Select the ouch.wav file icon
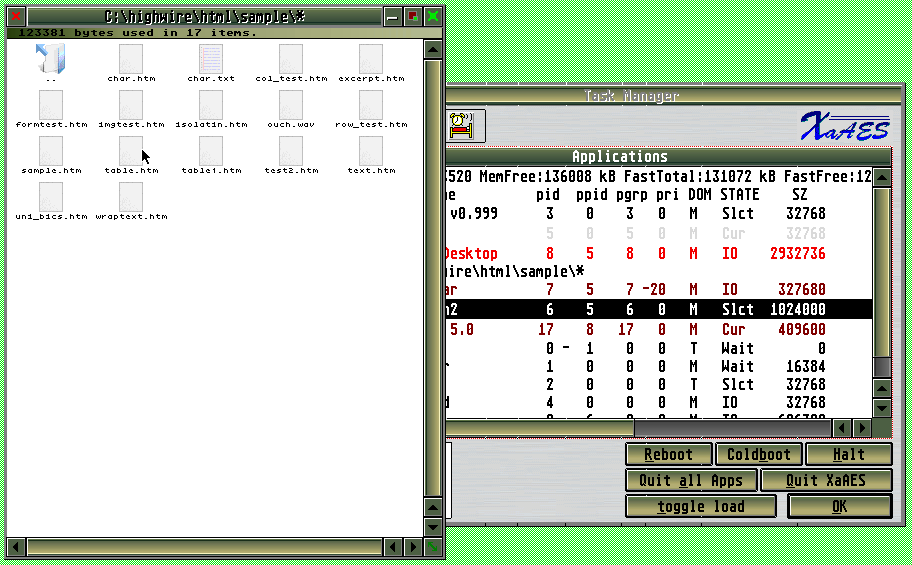This screenshot has height=565, width=912. [291, 104]
